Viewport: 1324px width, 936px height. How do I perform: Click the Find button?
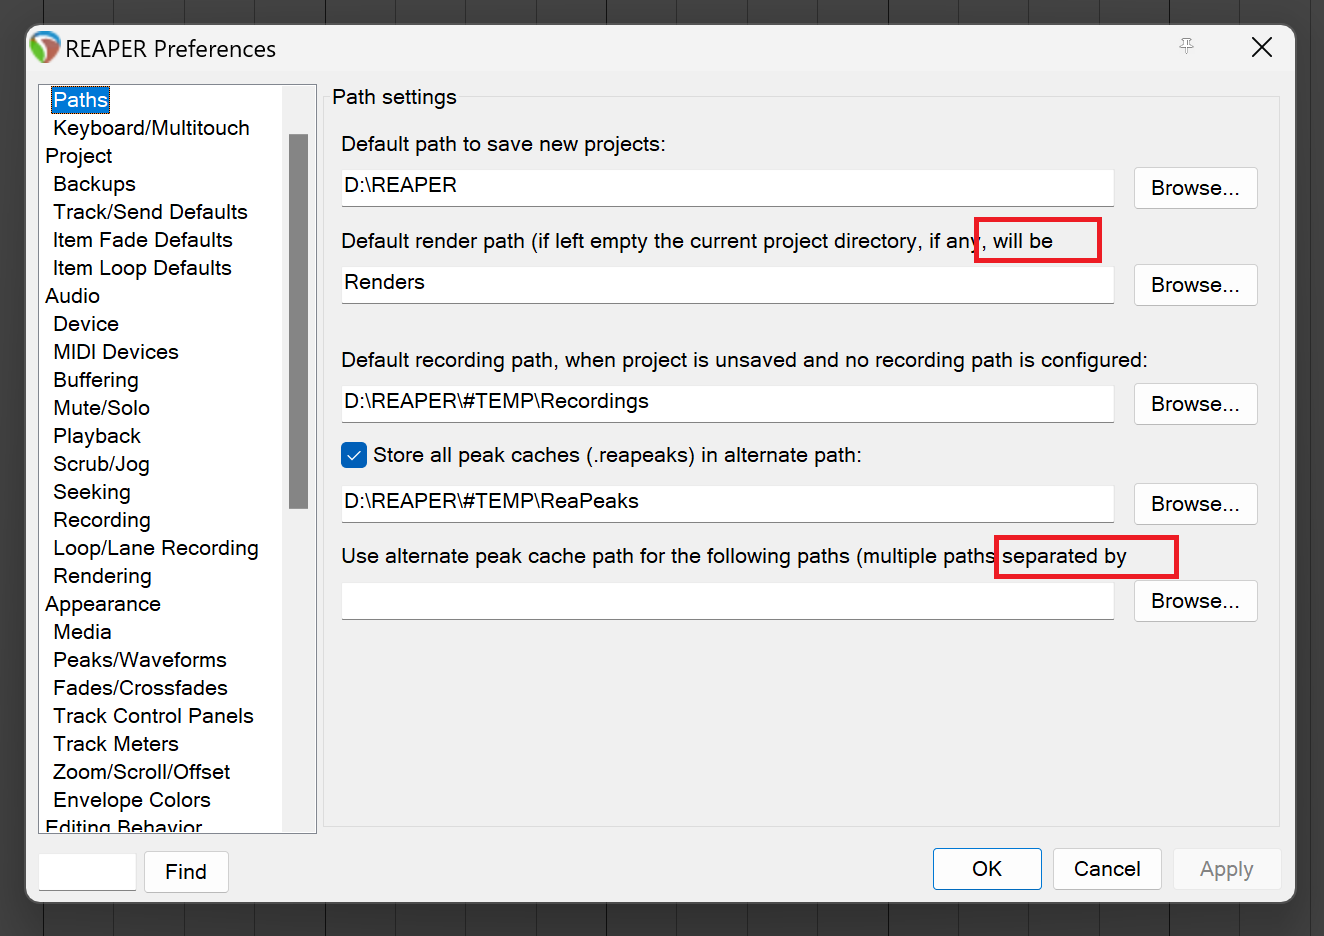tap(186, 872)
